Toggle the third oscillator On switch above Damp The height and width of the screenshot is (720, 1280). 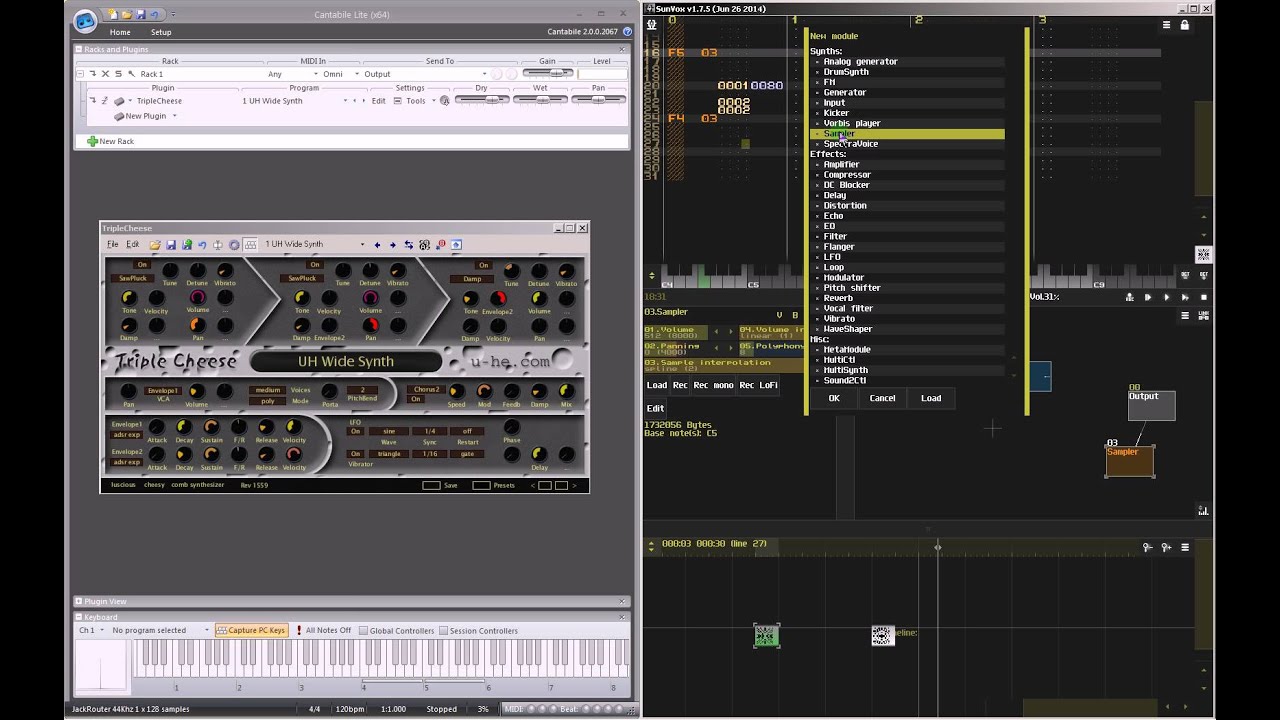pyautogui.click(x=483, y=265)
